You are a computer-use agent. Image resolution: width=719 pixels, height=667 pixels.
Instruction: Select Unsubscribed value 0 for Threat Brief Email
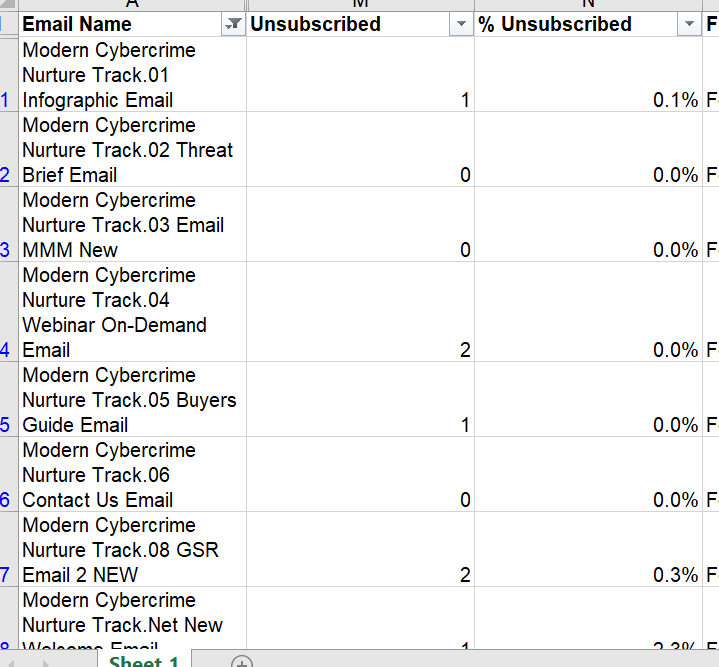[x=360, y=149]
